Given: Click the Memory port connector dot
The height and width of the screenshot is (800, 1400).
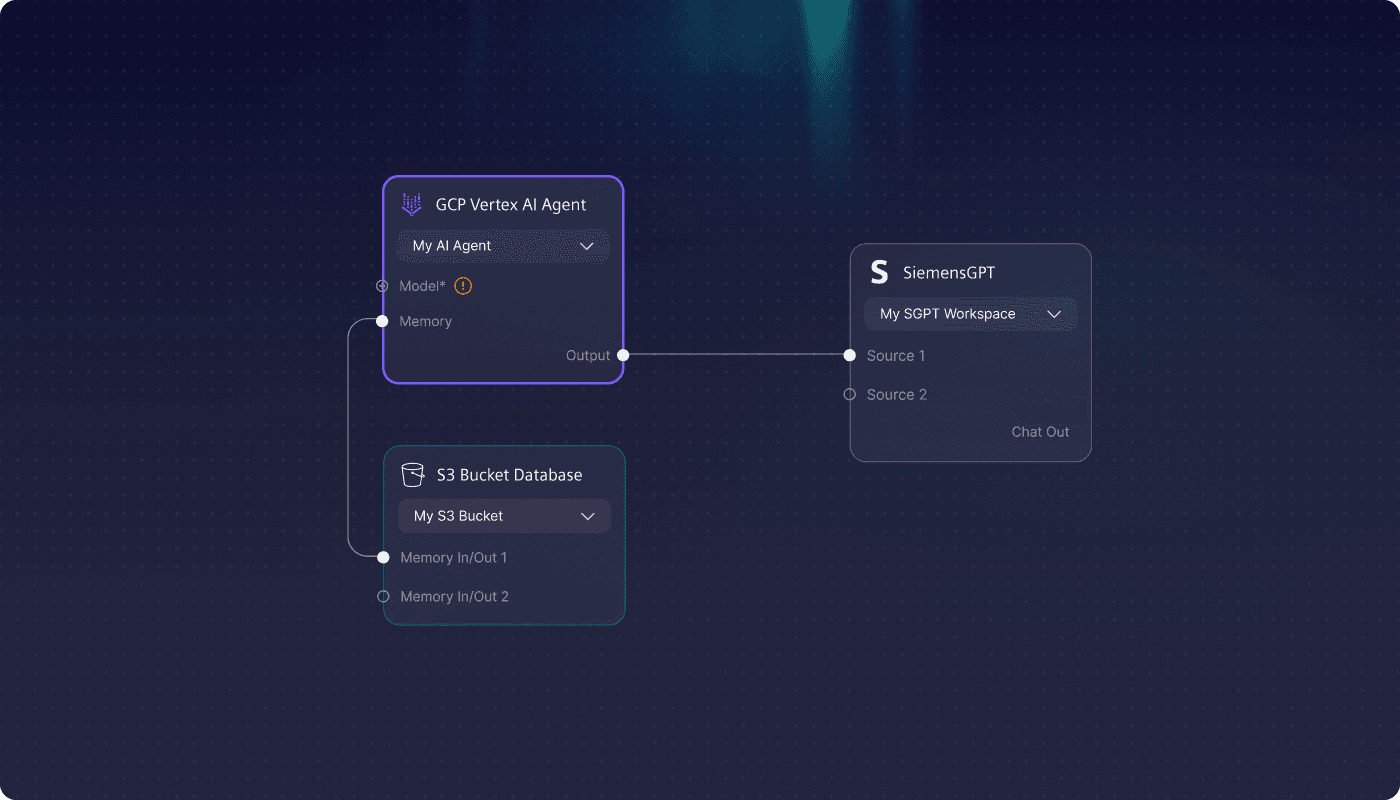Looking at the screenshot, I should point(382,321).
